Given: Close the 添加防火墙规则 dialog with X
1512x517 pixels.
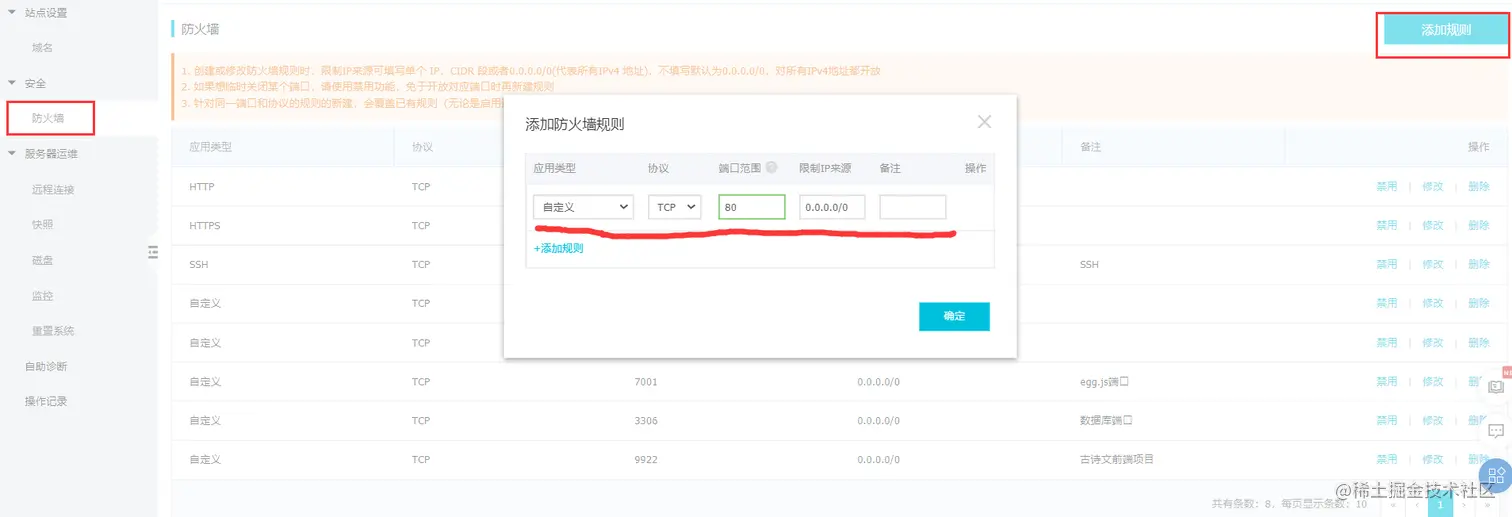Looking at the screenshot, I should pyautogui.click(x=984, y=122).
